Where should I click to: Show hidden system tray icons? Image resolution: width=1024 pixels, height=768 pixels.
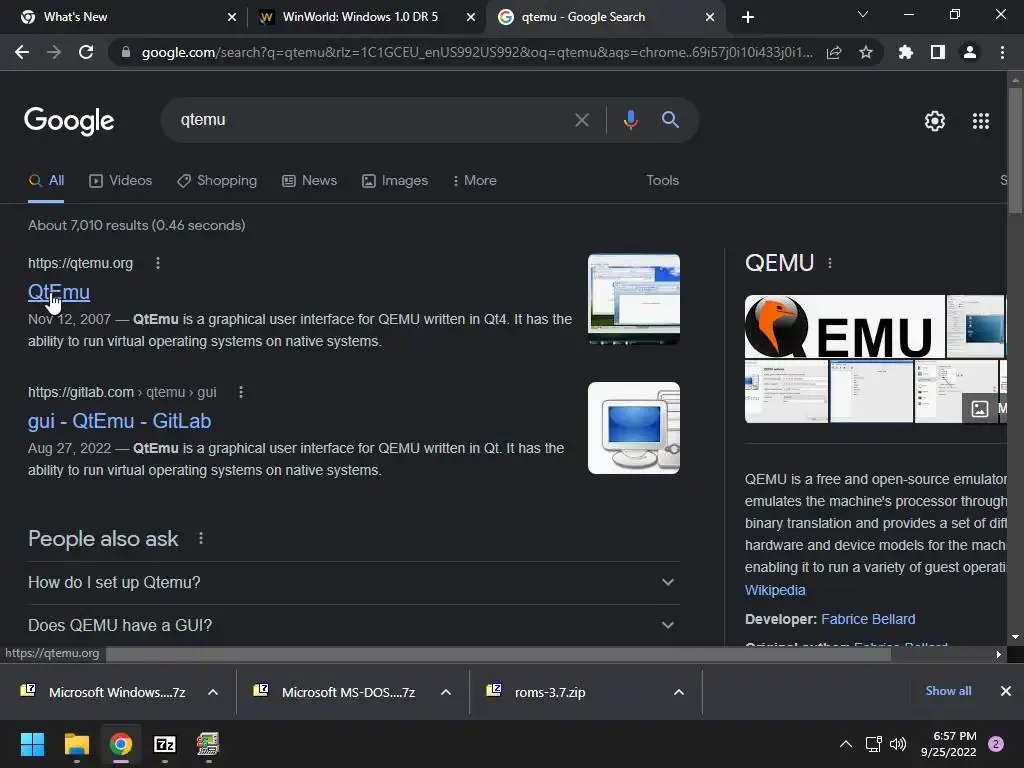click(x=846, y=744)
